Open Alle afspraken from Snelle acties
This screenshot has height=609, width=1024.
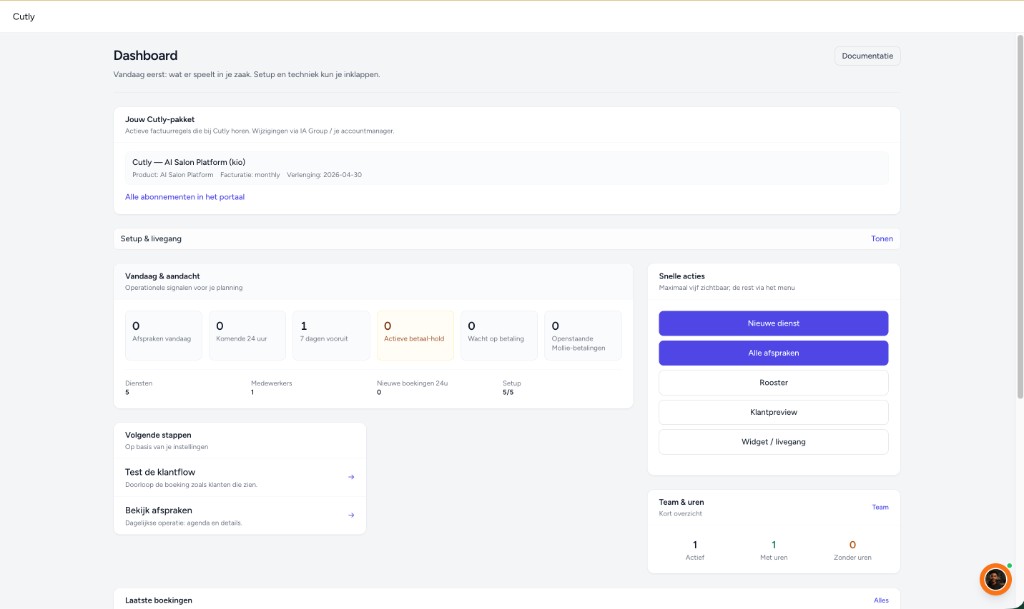pos(773,352)
